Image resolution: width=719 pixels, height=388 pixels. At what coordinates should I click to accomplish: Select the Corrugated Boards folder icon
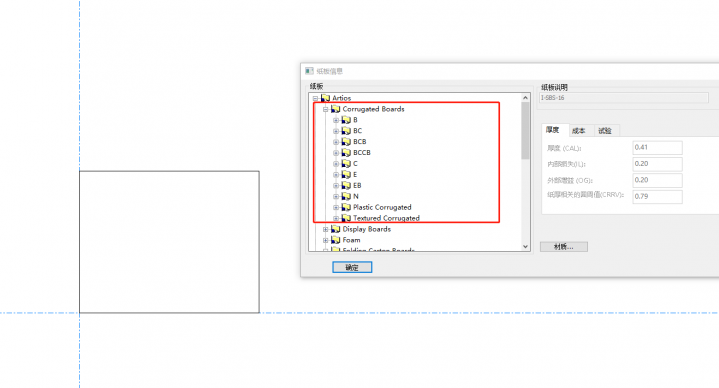pos(336,109)
